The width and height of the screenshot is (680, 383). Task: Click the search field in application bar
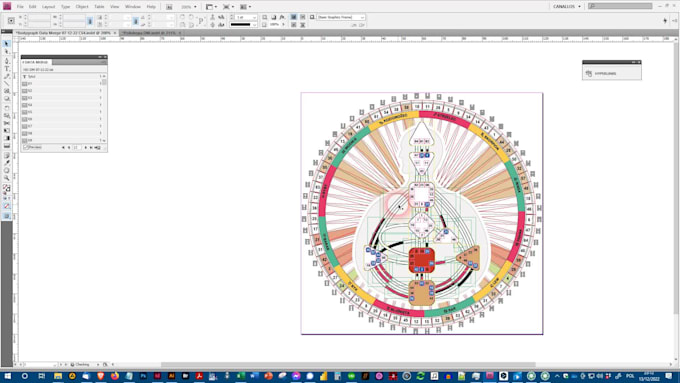pos(620,6)
